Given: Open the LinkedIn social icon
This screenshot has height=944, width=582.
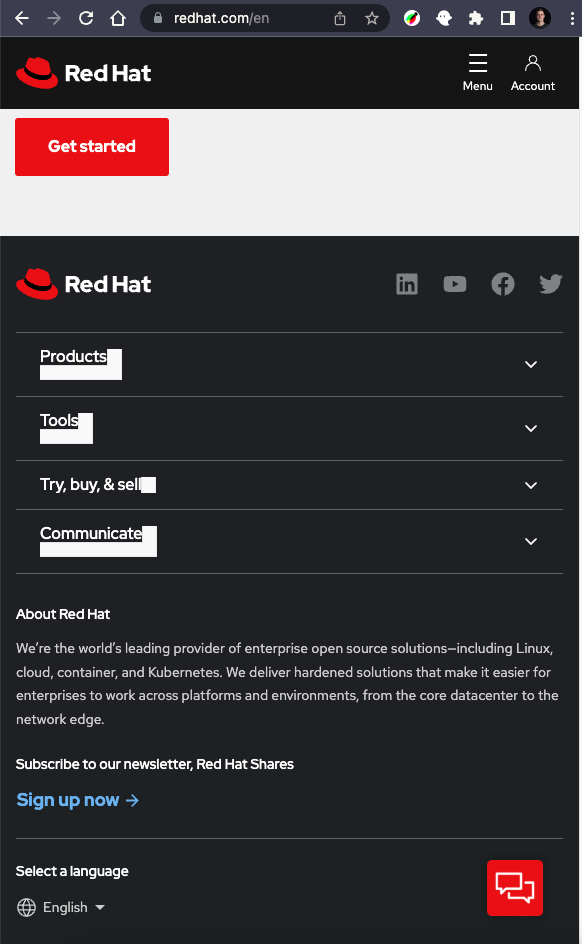Looking at the screenshot, I should (x=407, y=284).
